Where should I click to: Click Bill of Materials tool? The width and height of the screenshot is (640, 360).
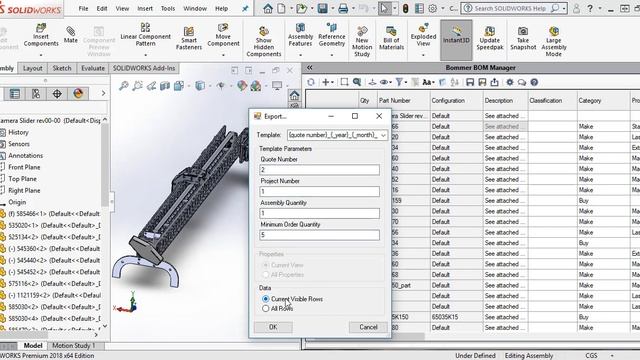click(x=391, y=38)
